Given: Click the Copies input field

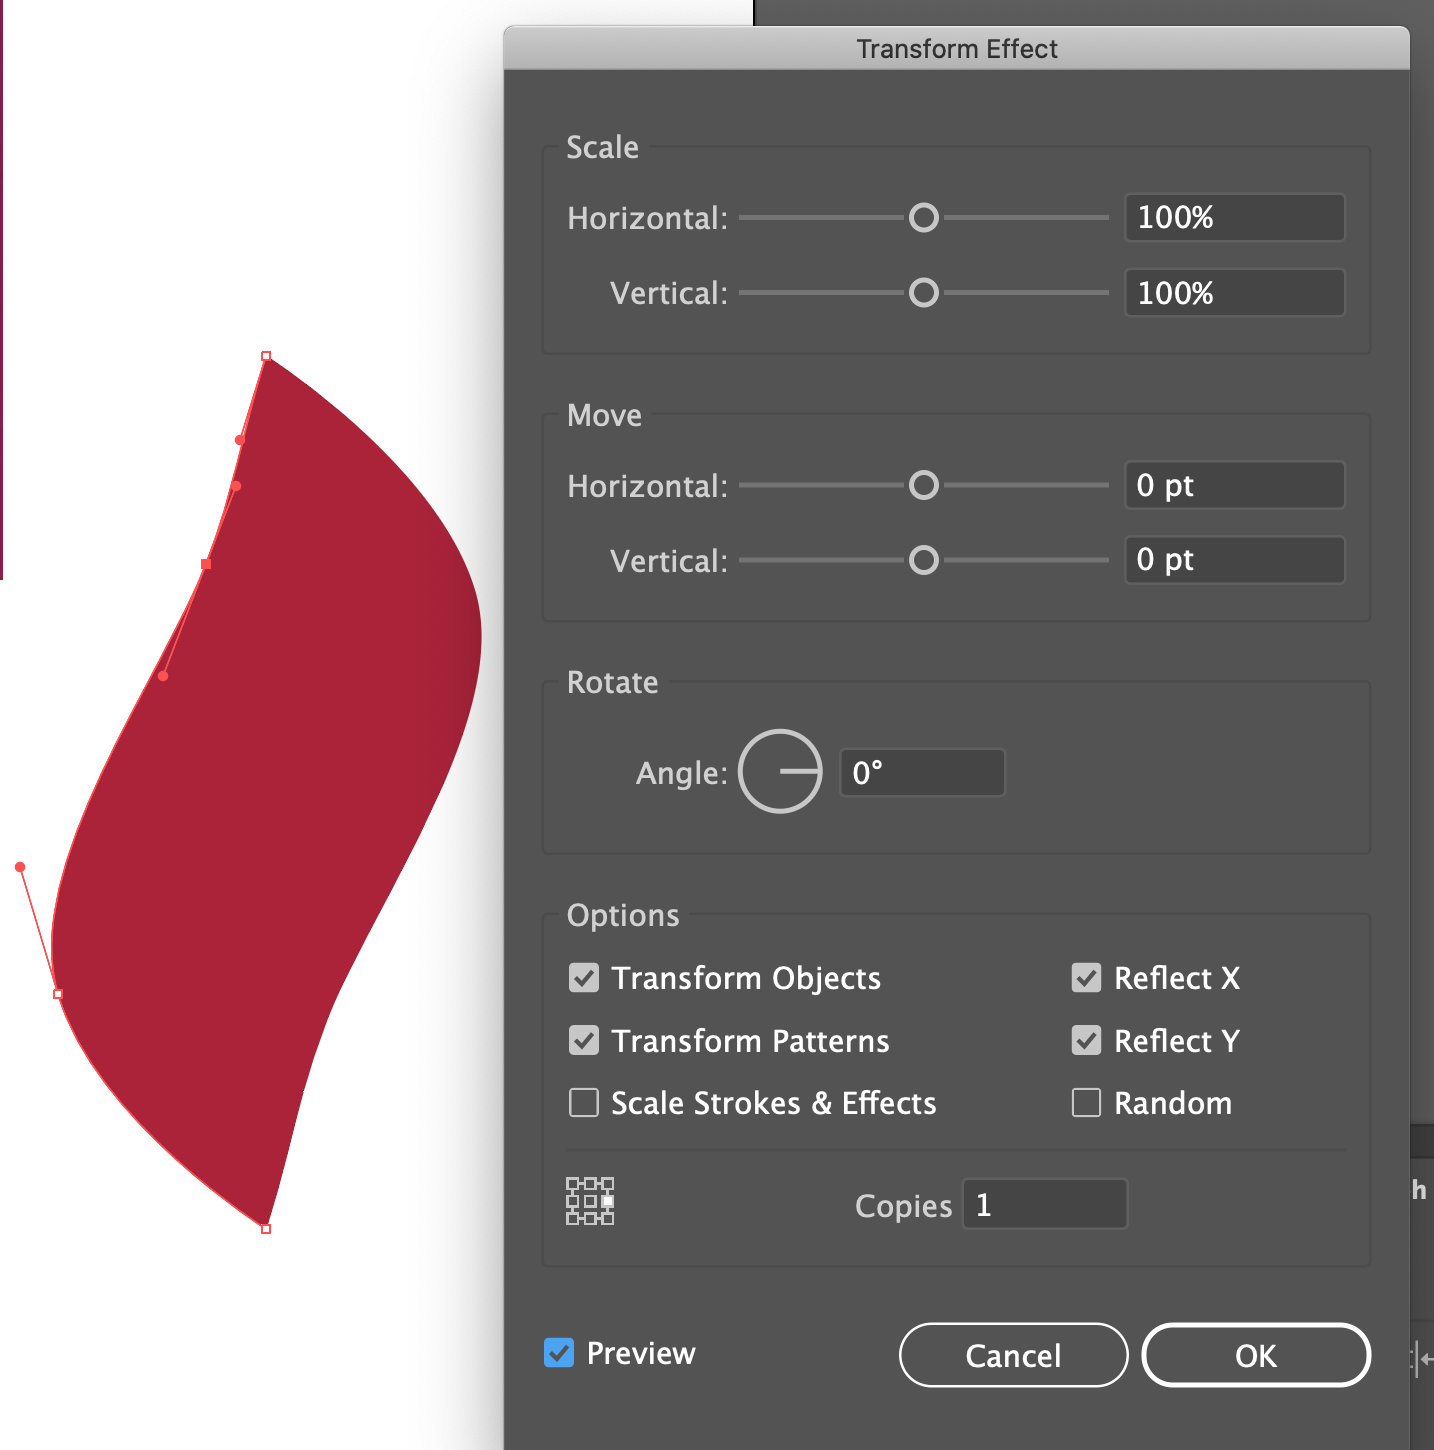Looking at the screenshot, I should click(1044, 1204).
